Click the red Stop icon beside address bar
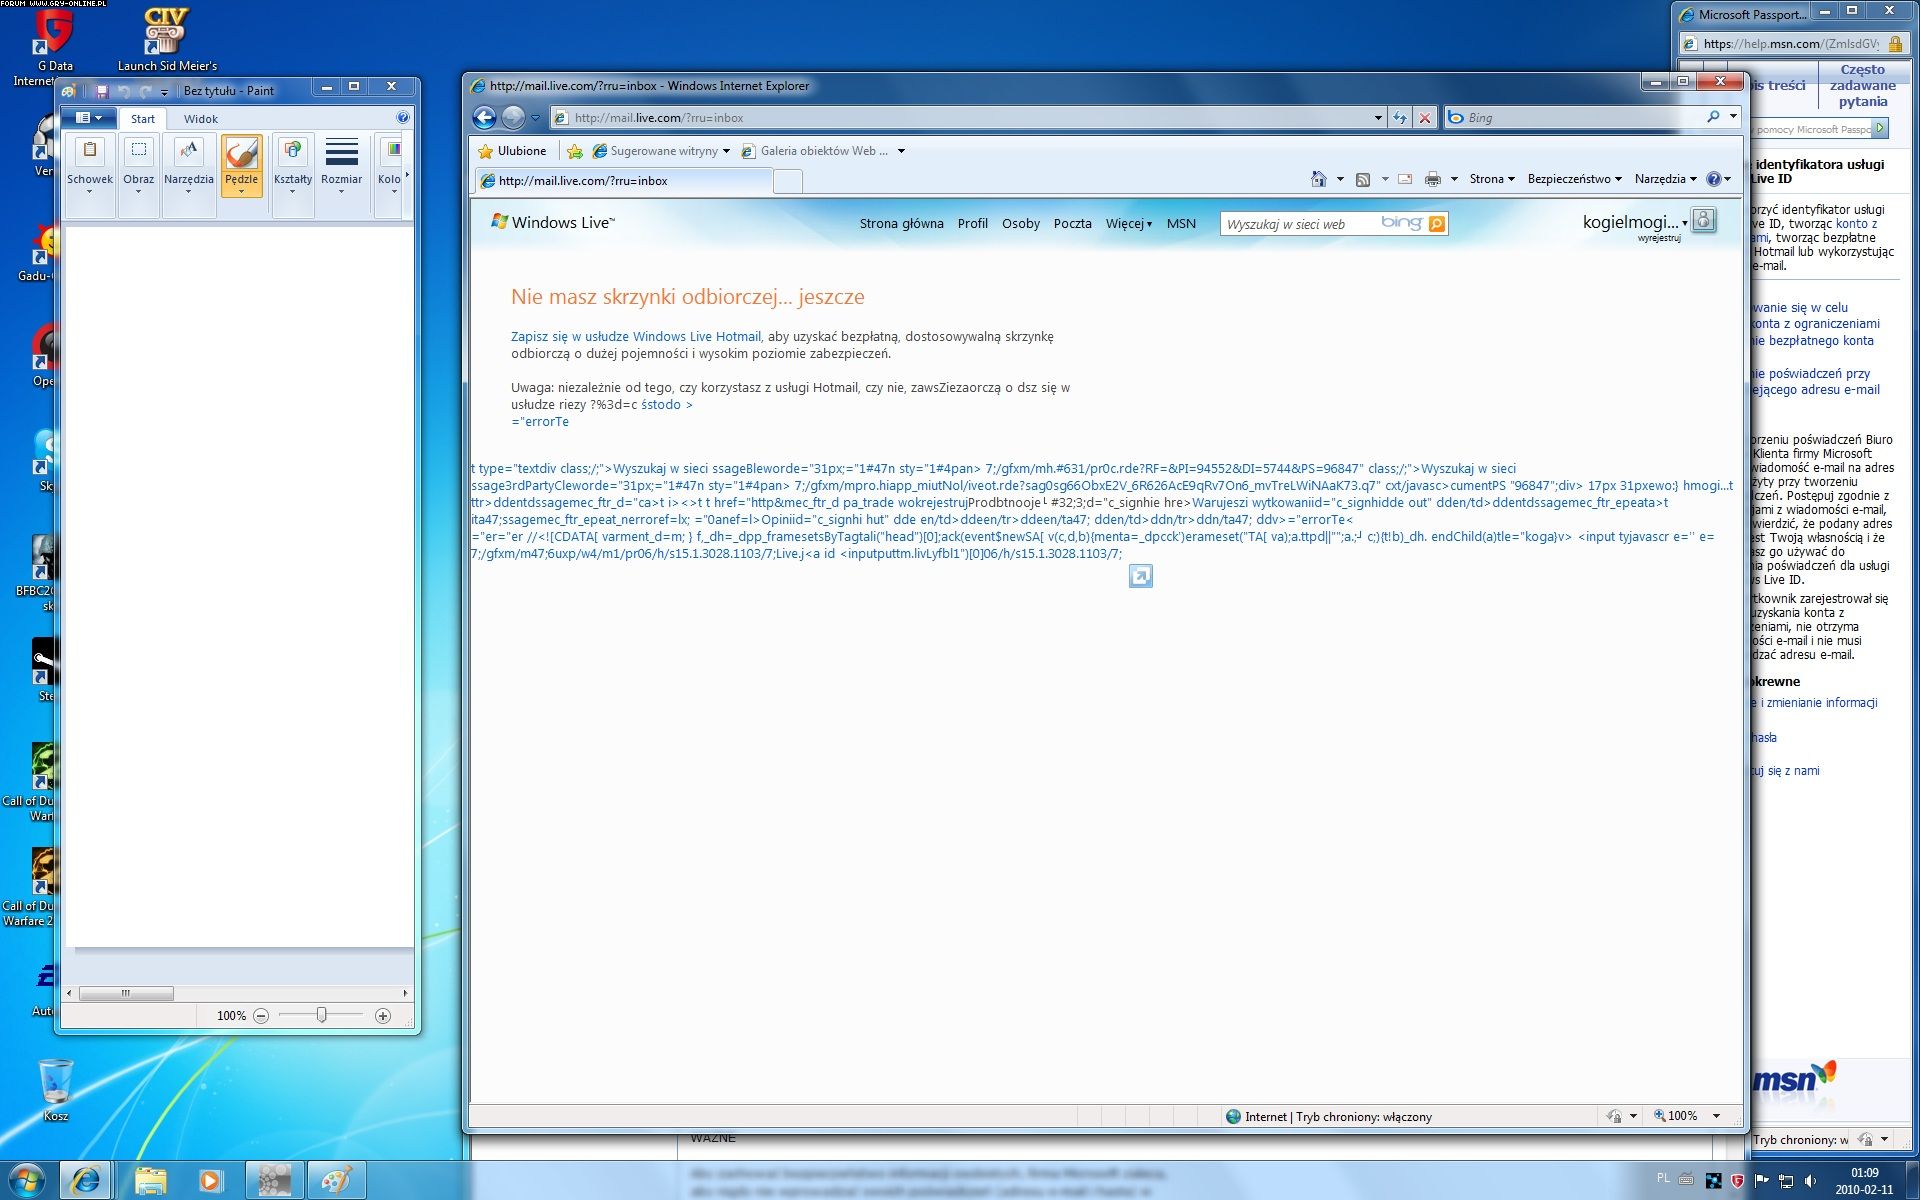 click(1425, 118)
